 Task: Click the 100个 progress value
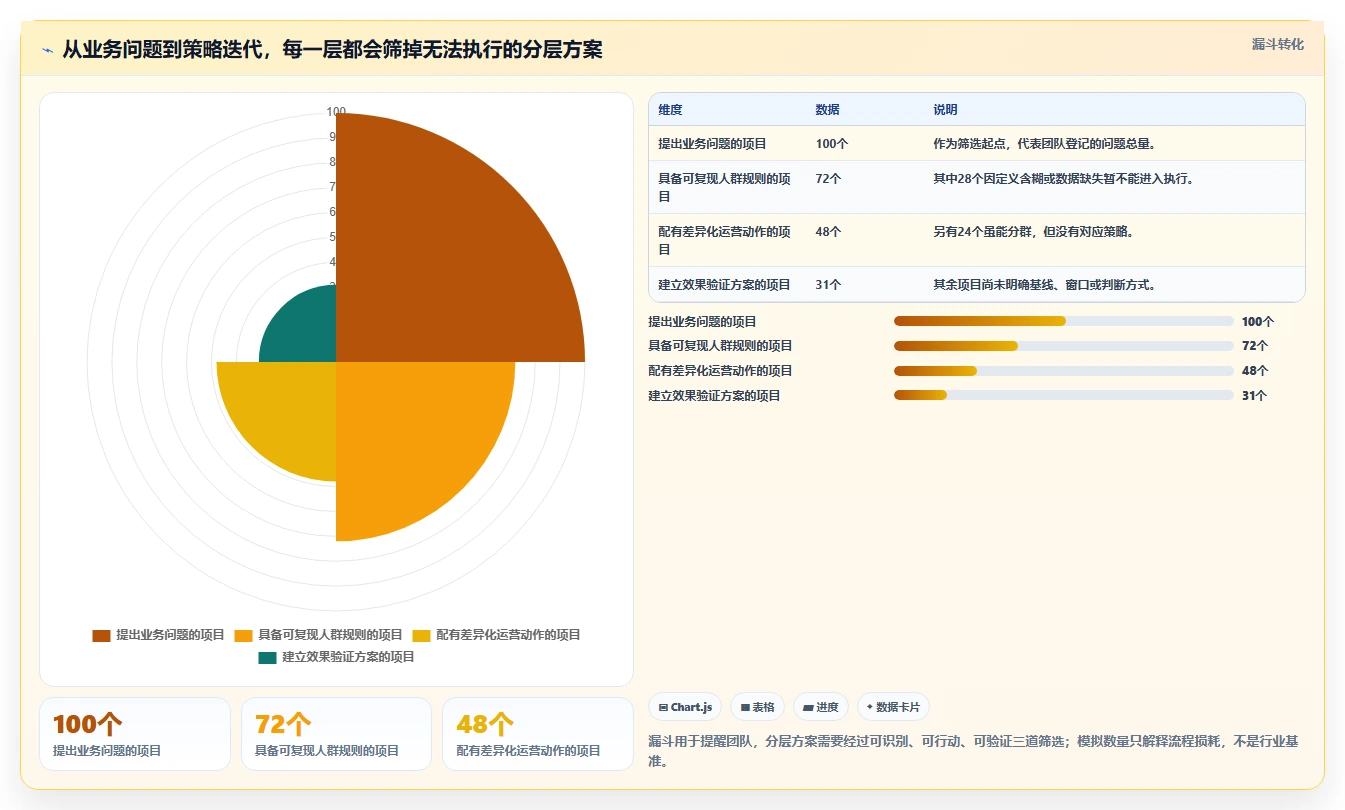(x=1258, y=322)
